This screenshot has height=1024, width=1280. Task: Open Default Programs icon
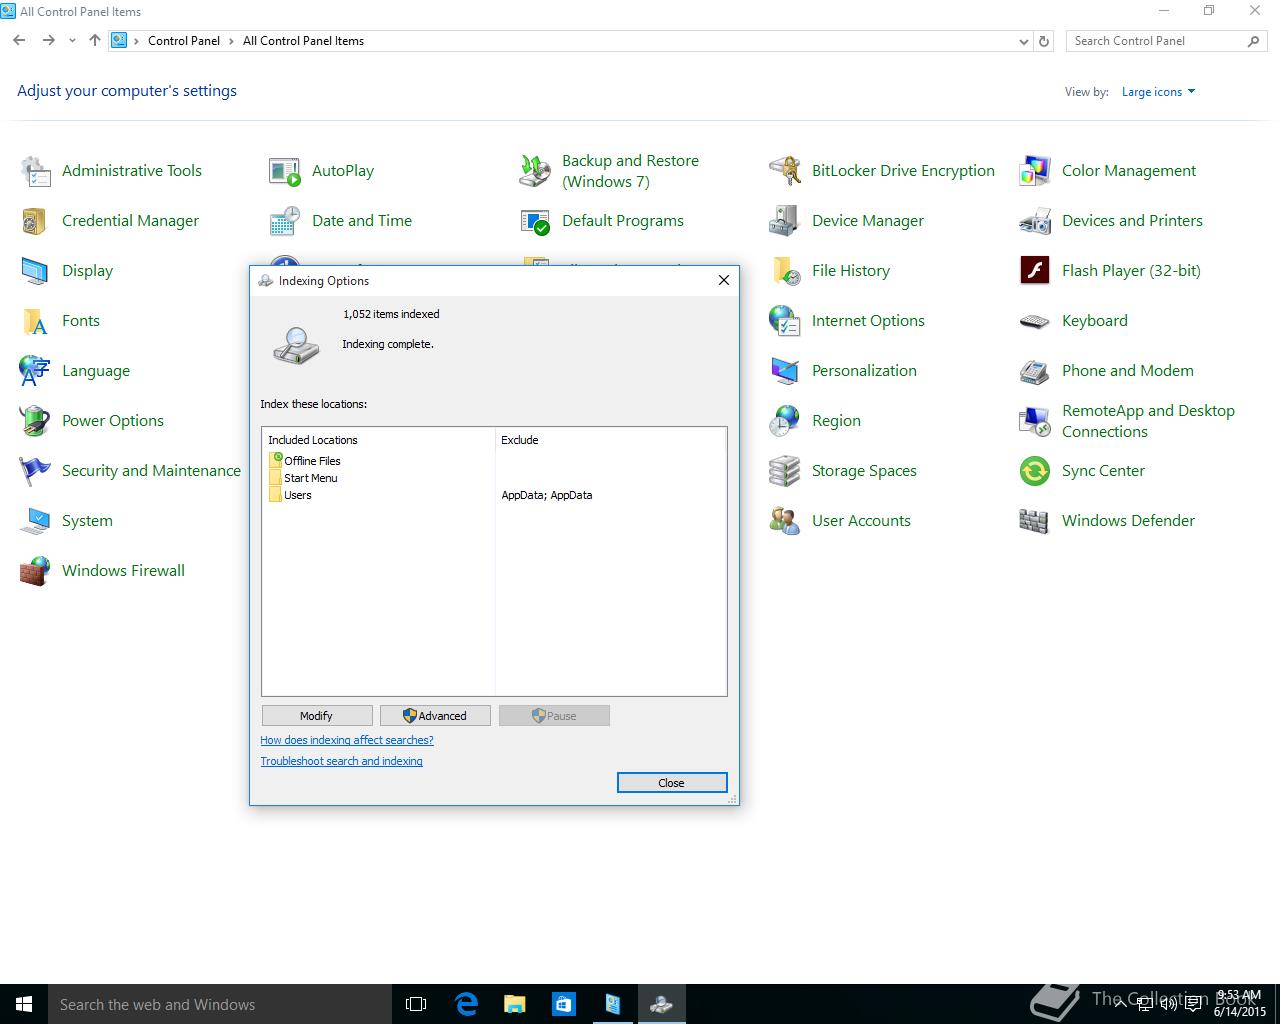click(535, 221)
